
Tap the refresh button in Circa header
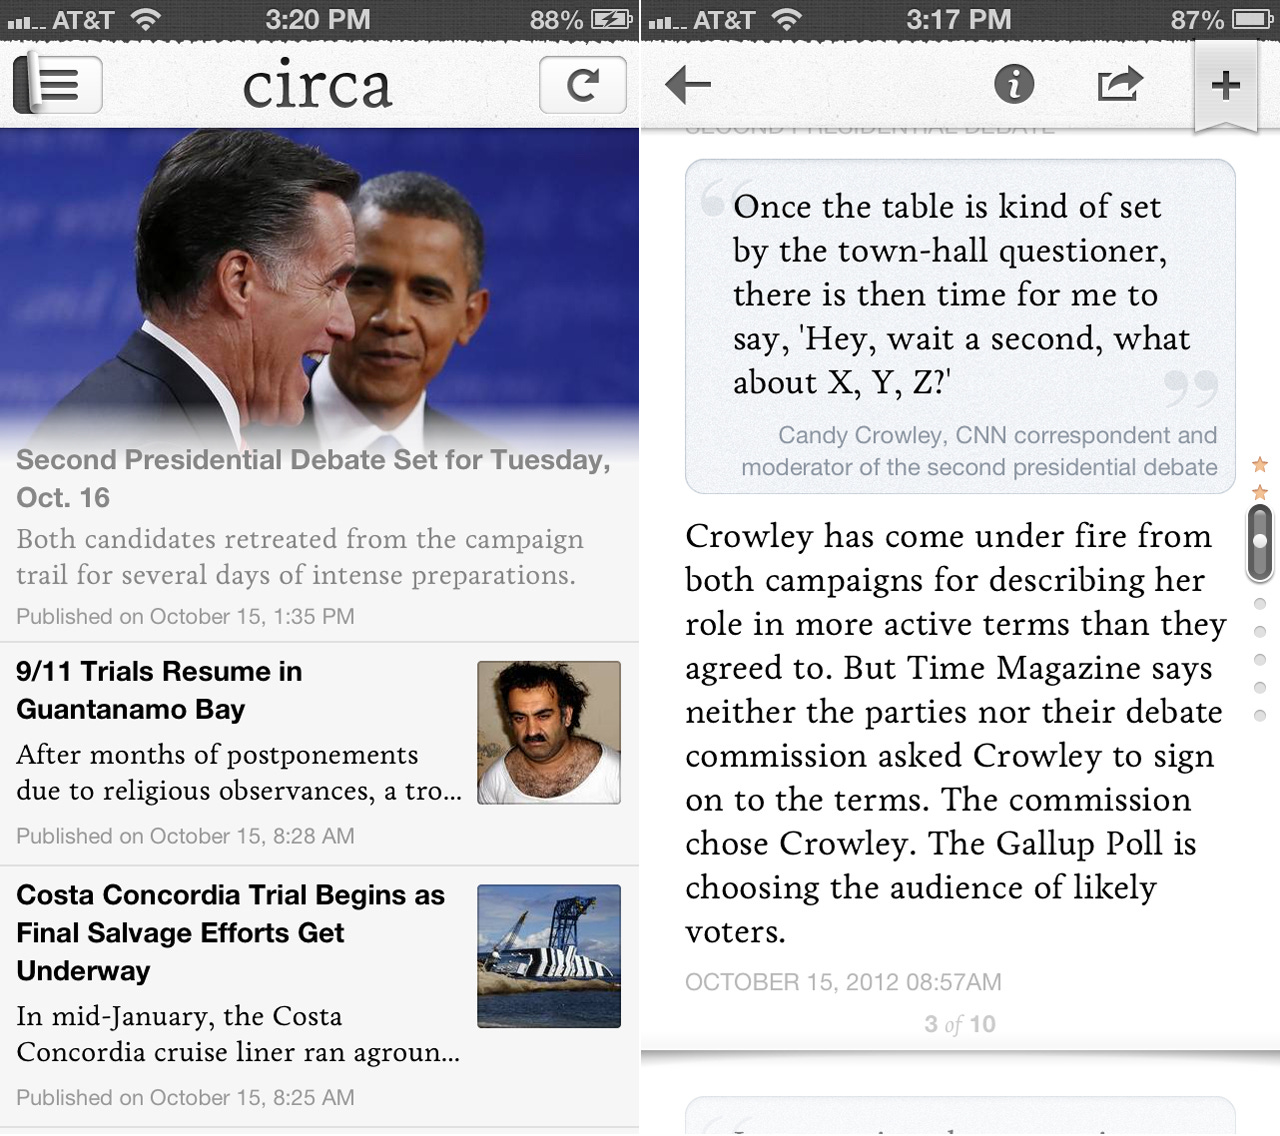click(583, 85)
